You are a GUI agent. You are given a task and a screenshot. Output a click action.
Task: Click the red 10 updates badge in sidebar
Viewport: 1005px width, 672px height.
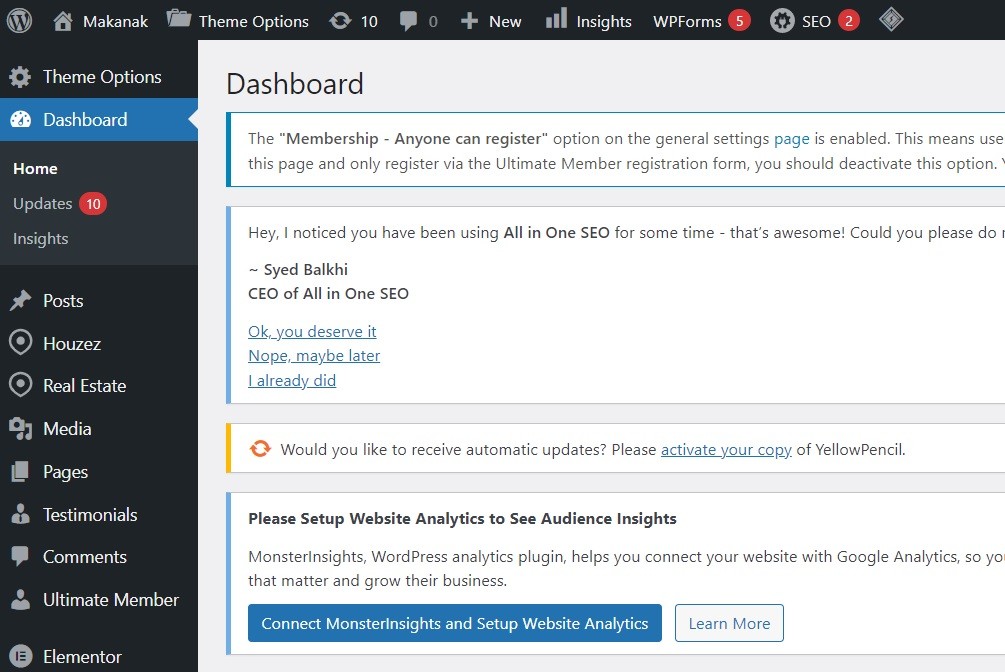pyautogui.click(x=93, y=204)
